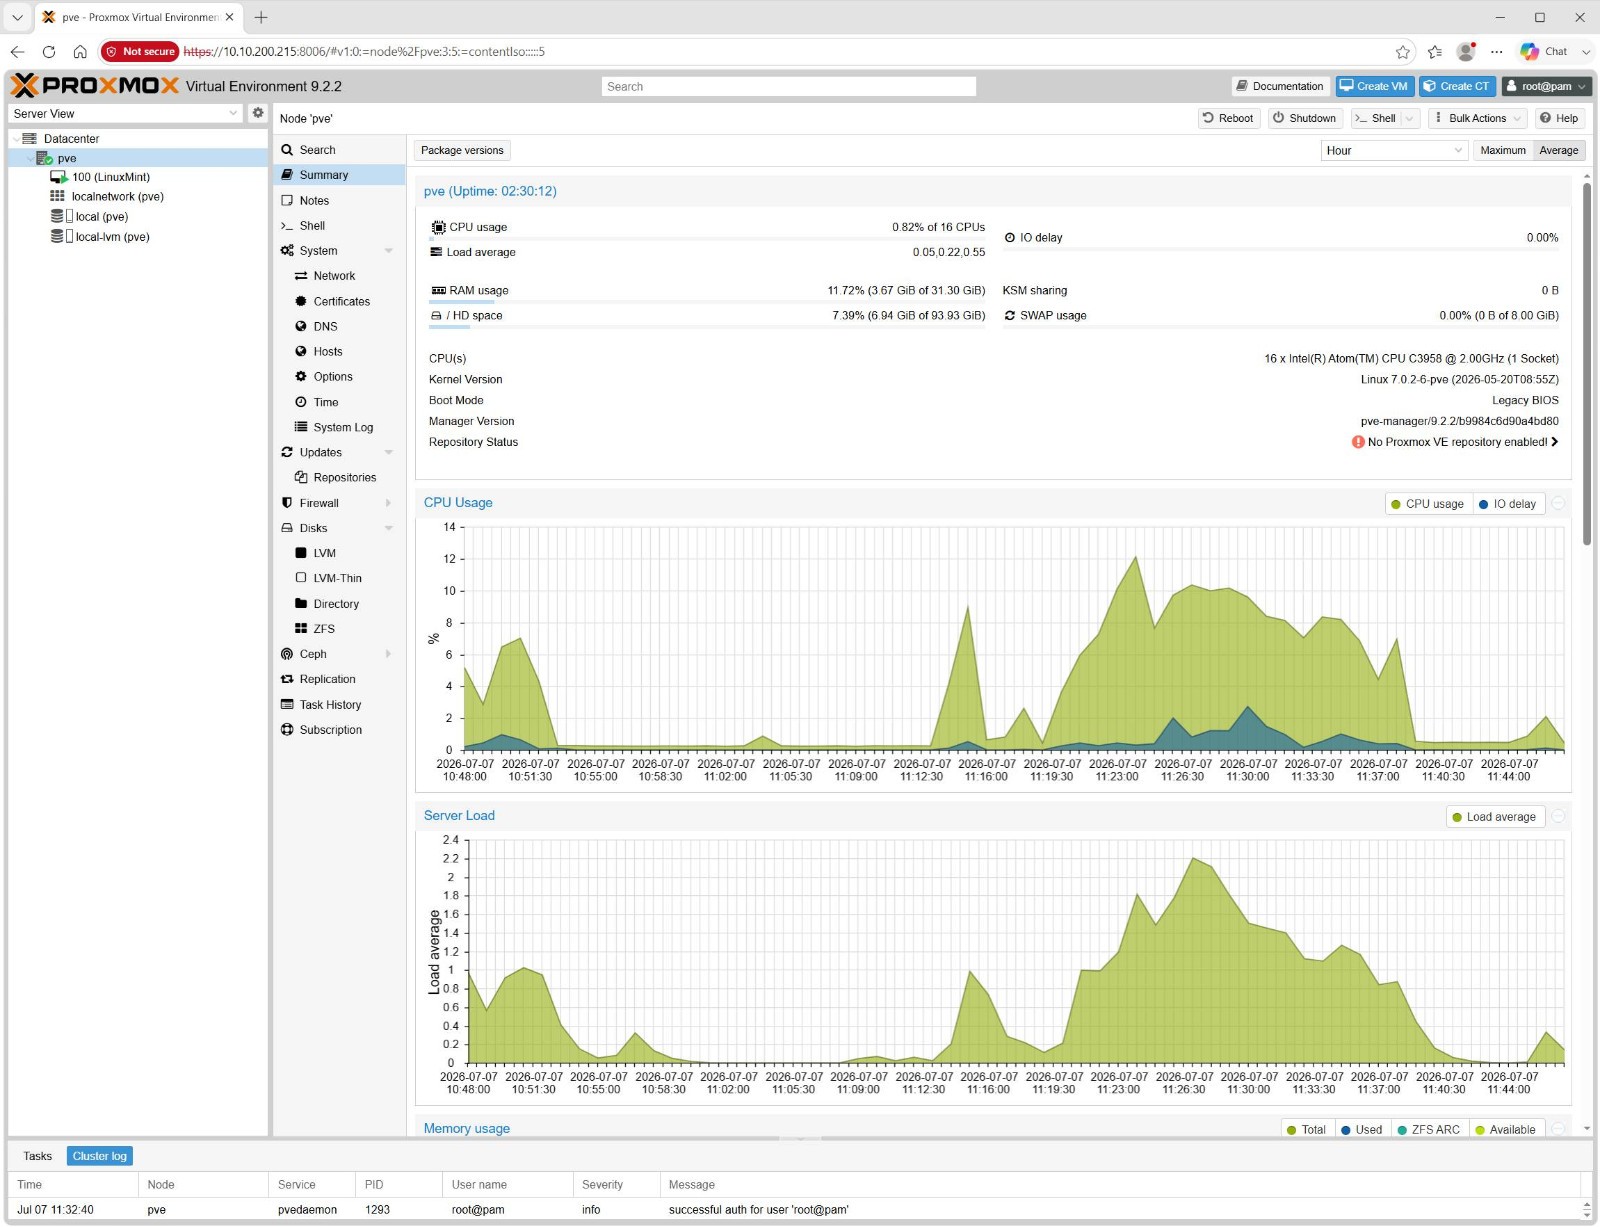Screen dimensions: 1600x1227
Task: Click the Reboot button
Action: (x=1229, y=118)
